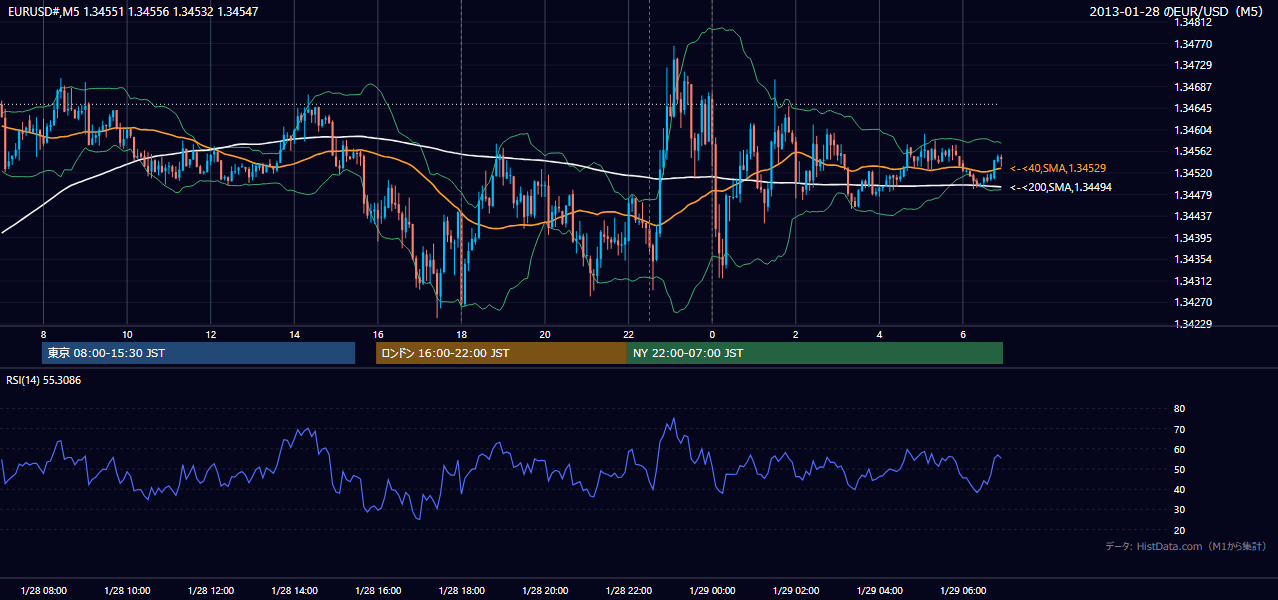1278x600 pixels.
Task: Click the 1/29 06:00 time label
Action: pos(962,590)
